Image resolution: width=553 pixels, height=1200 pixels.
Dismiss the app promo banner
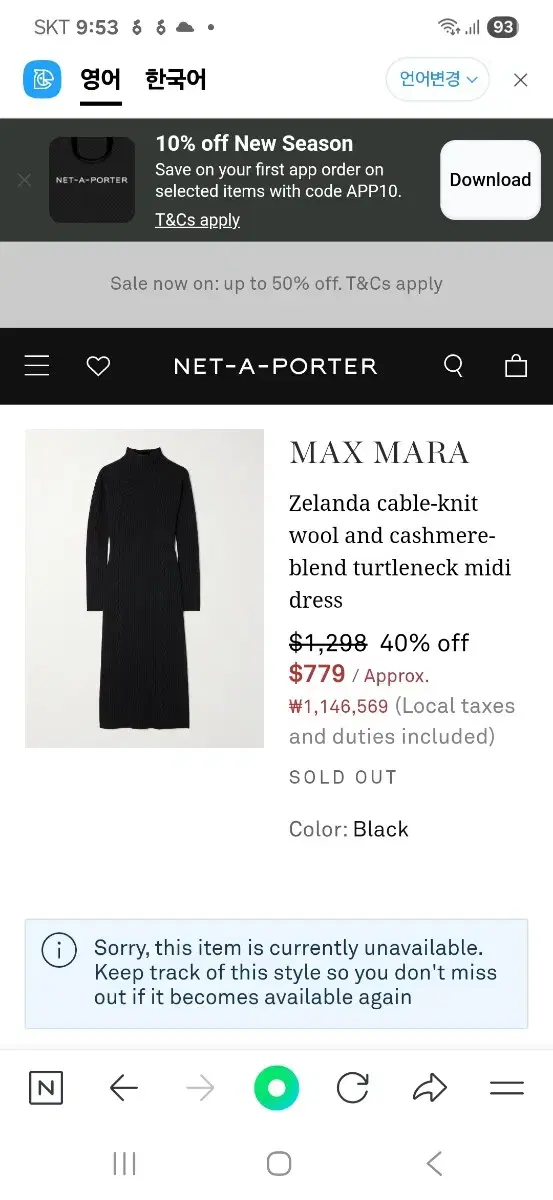24,180
